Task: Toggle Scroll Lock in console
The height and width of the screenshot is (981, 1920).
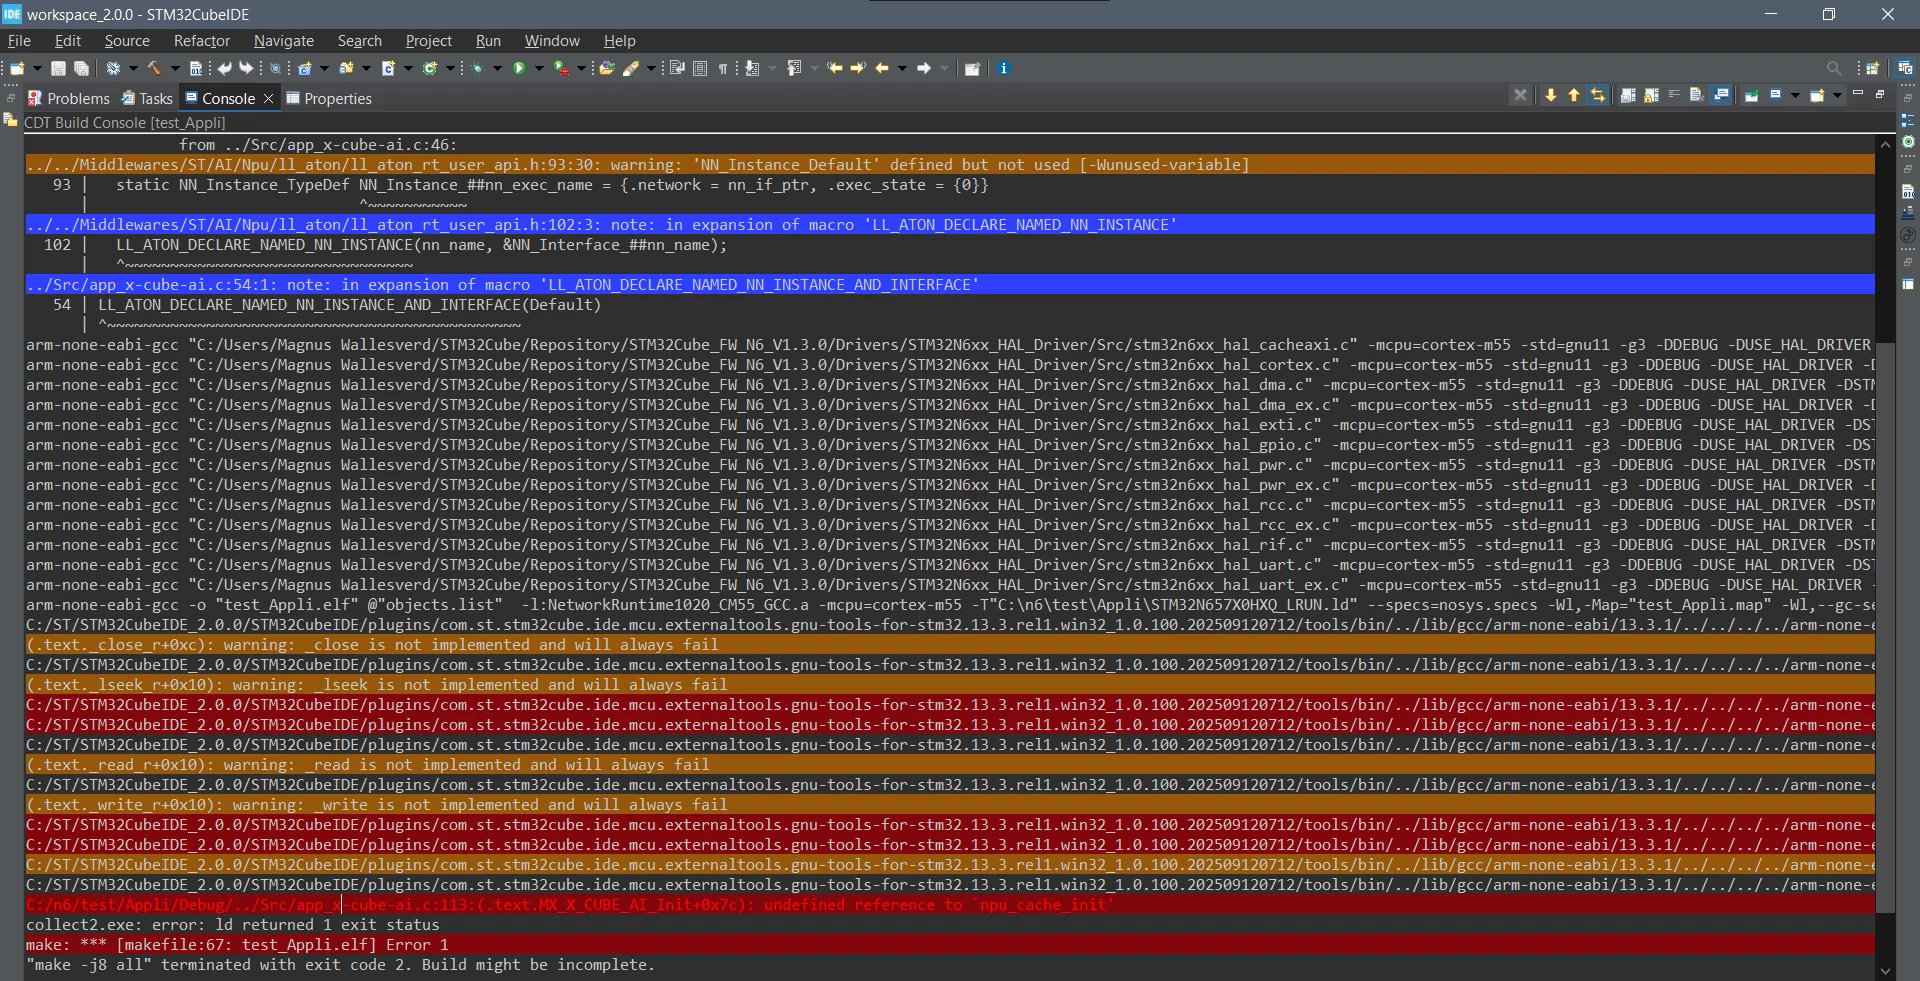Action: click(x=1651, y=95)
